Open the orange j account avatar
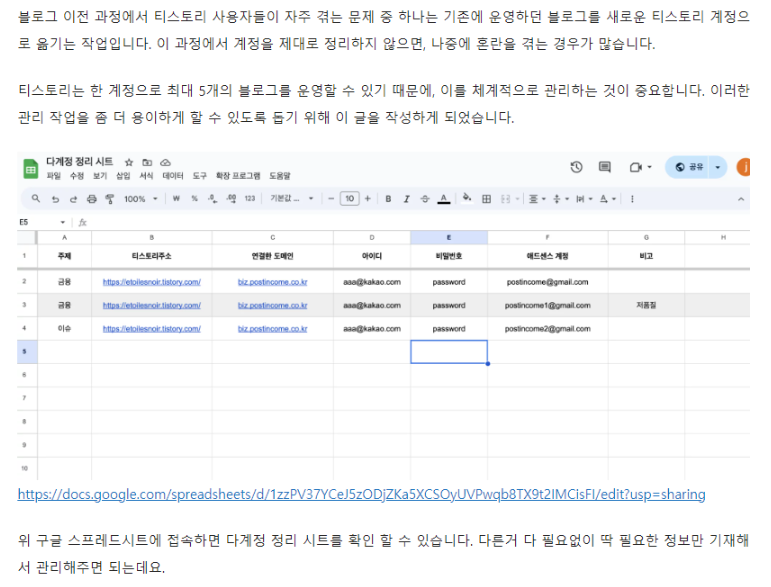Screen dimensions: 771x587 (743, 167)
